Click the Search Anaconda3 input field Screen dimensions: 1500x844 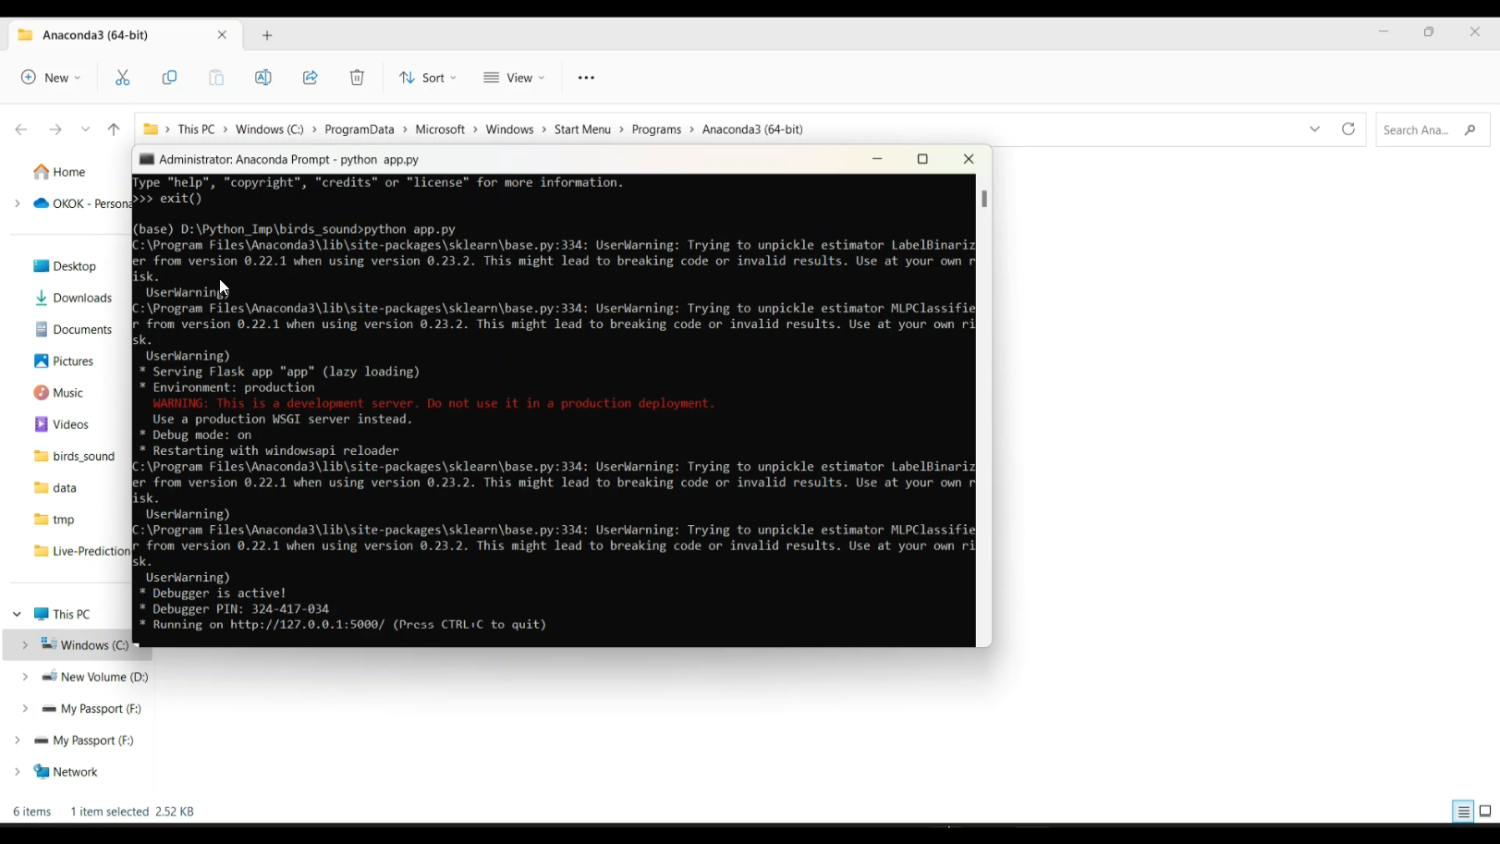[1418, 130]
